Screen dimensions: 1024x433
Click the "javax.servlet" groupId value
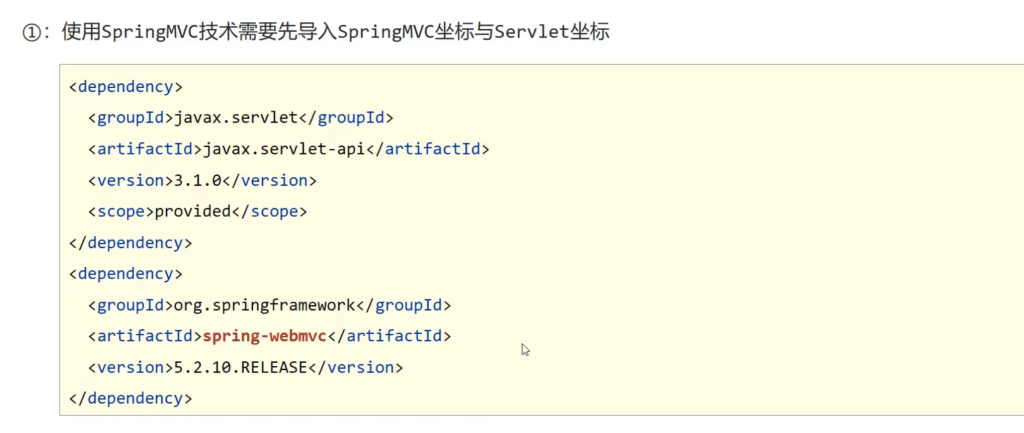coord(236,118)
